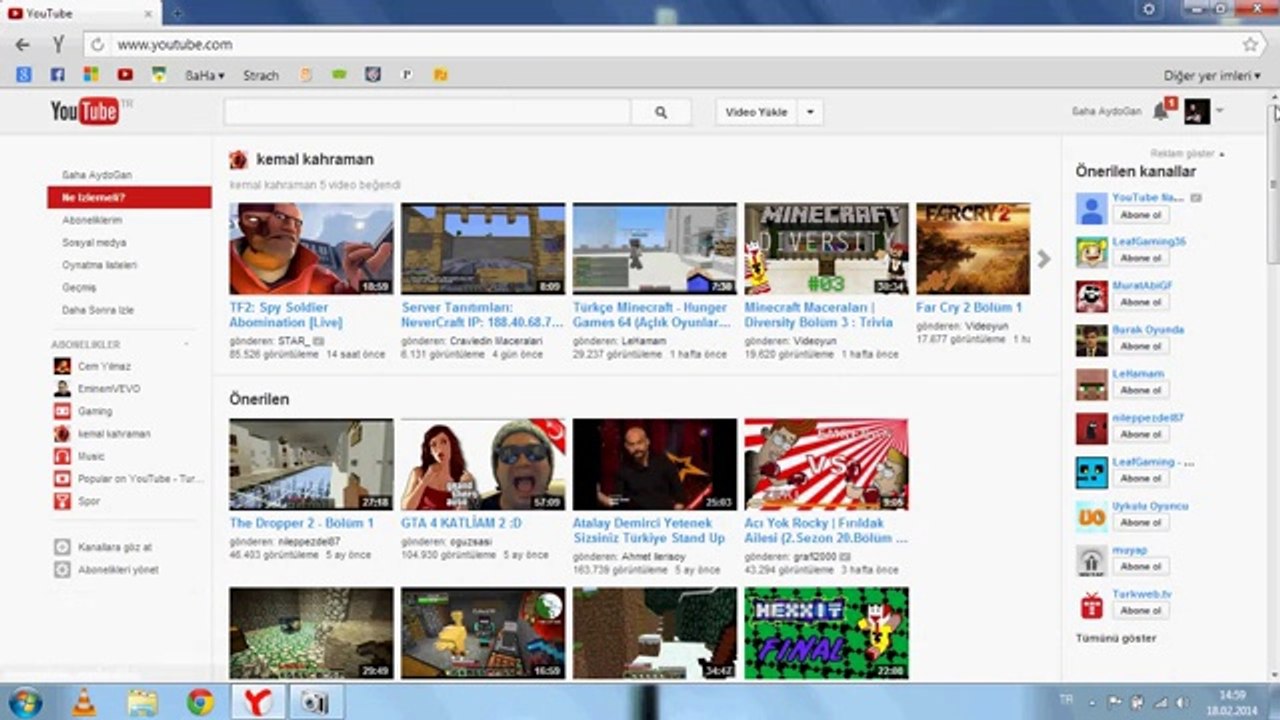Image resolution: width=1280 pixels, height=720 pixels.
Task: Open the GTA 4 KATLİAM 2 video title
Action: 461,523
